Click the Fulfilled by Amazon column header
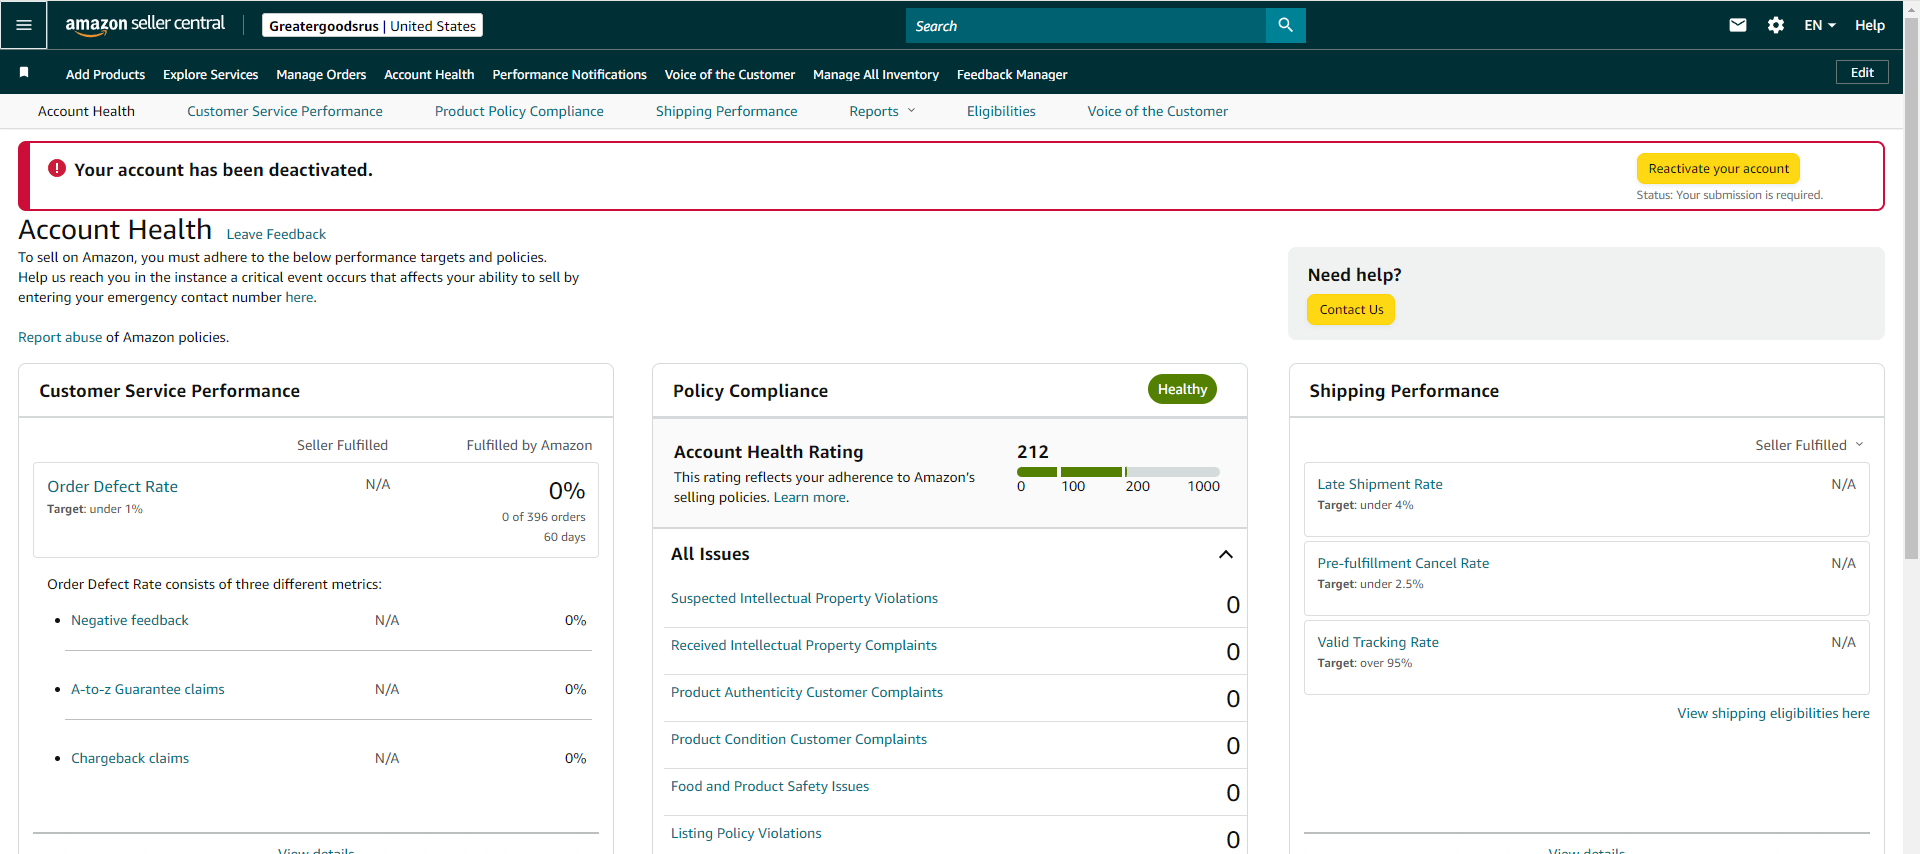1920x854 pixels. coord(529,445)
